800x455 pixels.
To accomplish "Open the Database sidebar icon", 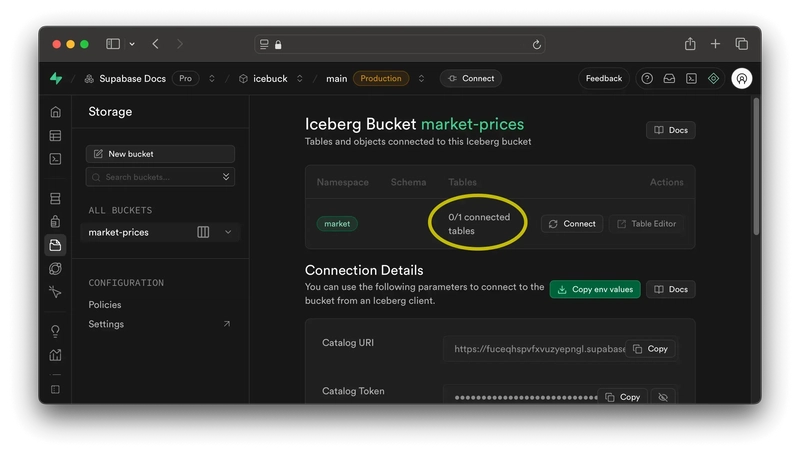I will coord(56,198).
